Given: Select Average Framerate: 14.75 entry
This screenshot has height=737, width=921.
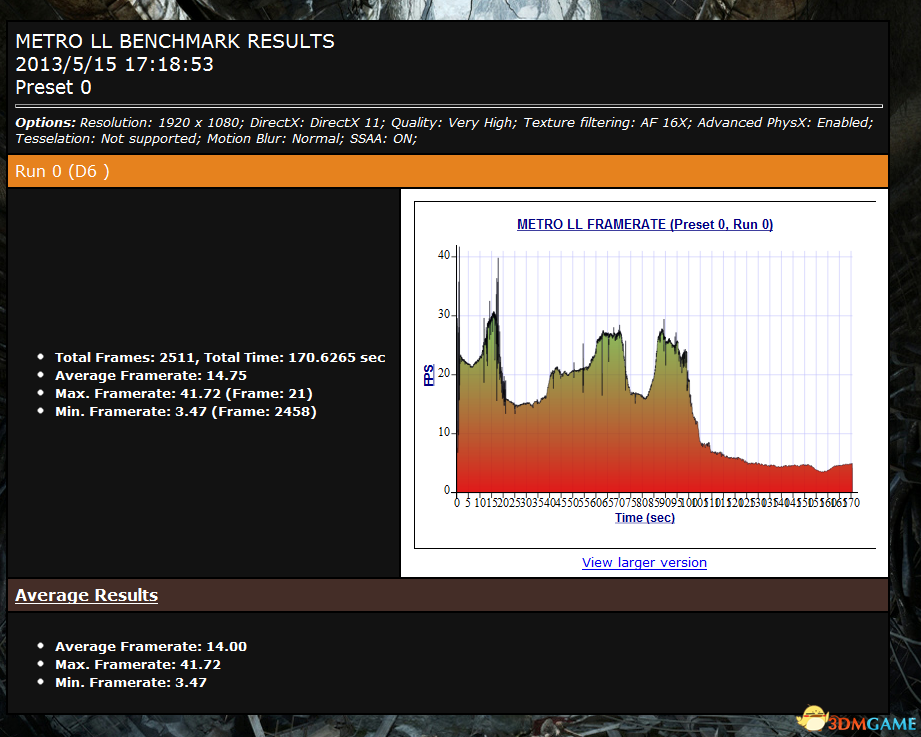Looking at the screenshot, I should click(x=151, y=376).
